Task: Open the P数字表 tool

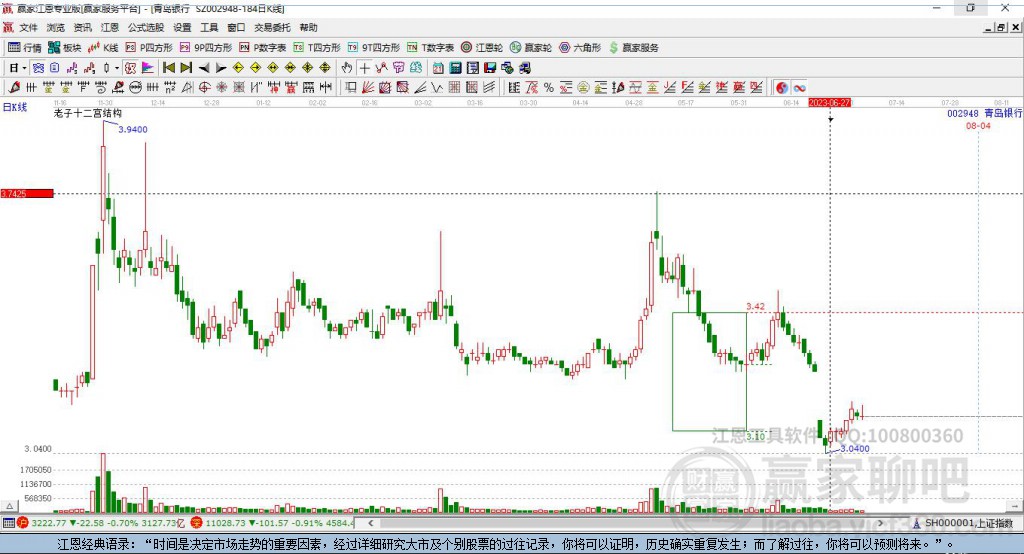Action: click(x=263, y=48)
